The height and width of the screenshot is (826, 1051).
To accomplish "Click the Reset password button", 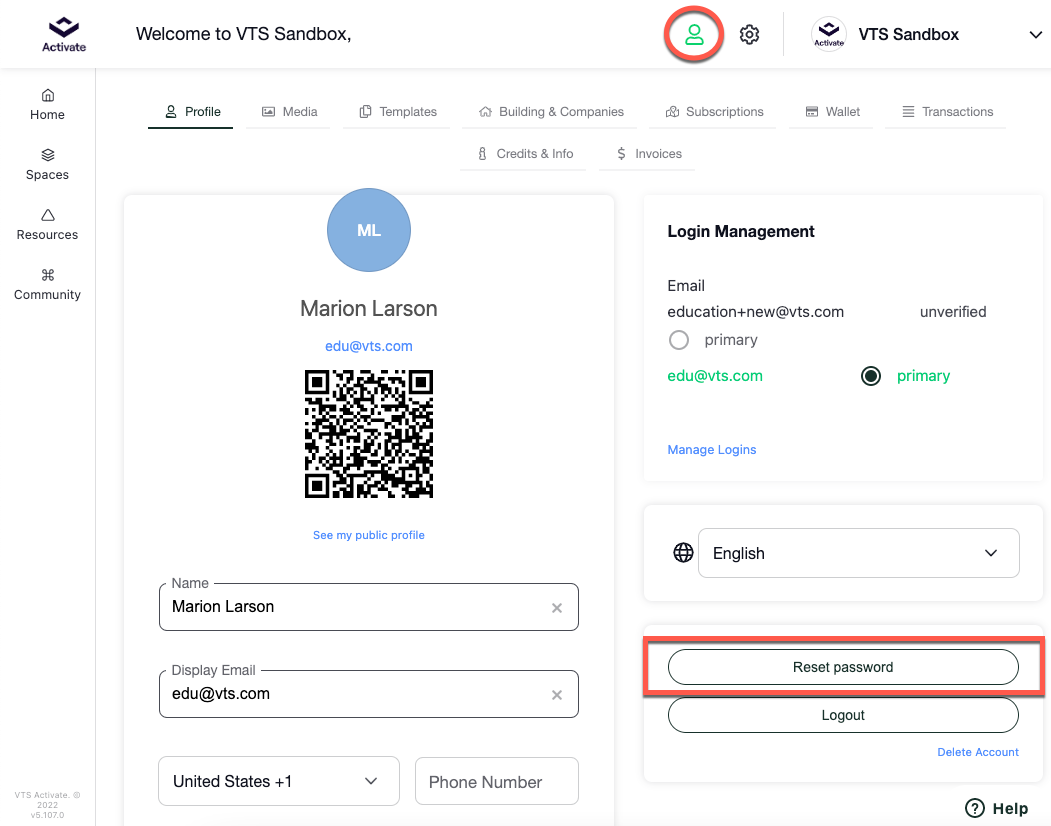I will pyautogui.click(x=843, y=667).
